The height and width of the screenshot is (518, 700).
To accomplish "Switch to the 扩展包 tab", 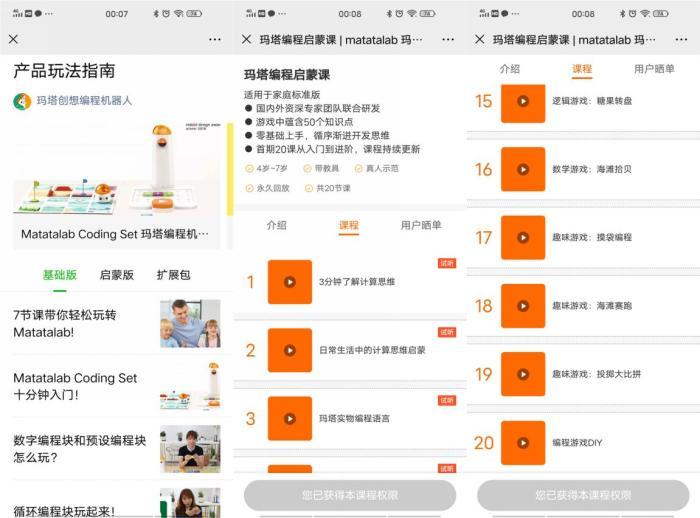I will tap(173, 275).
